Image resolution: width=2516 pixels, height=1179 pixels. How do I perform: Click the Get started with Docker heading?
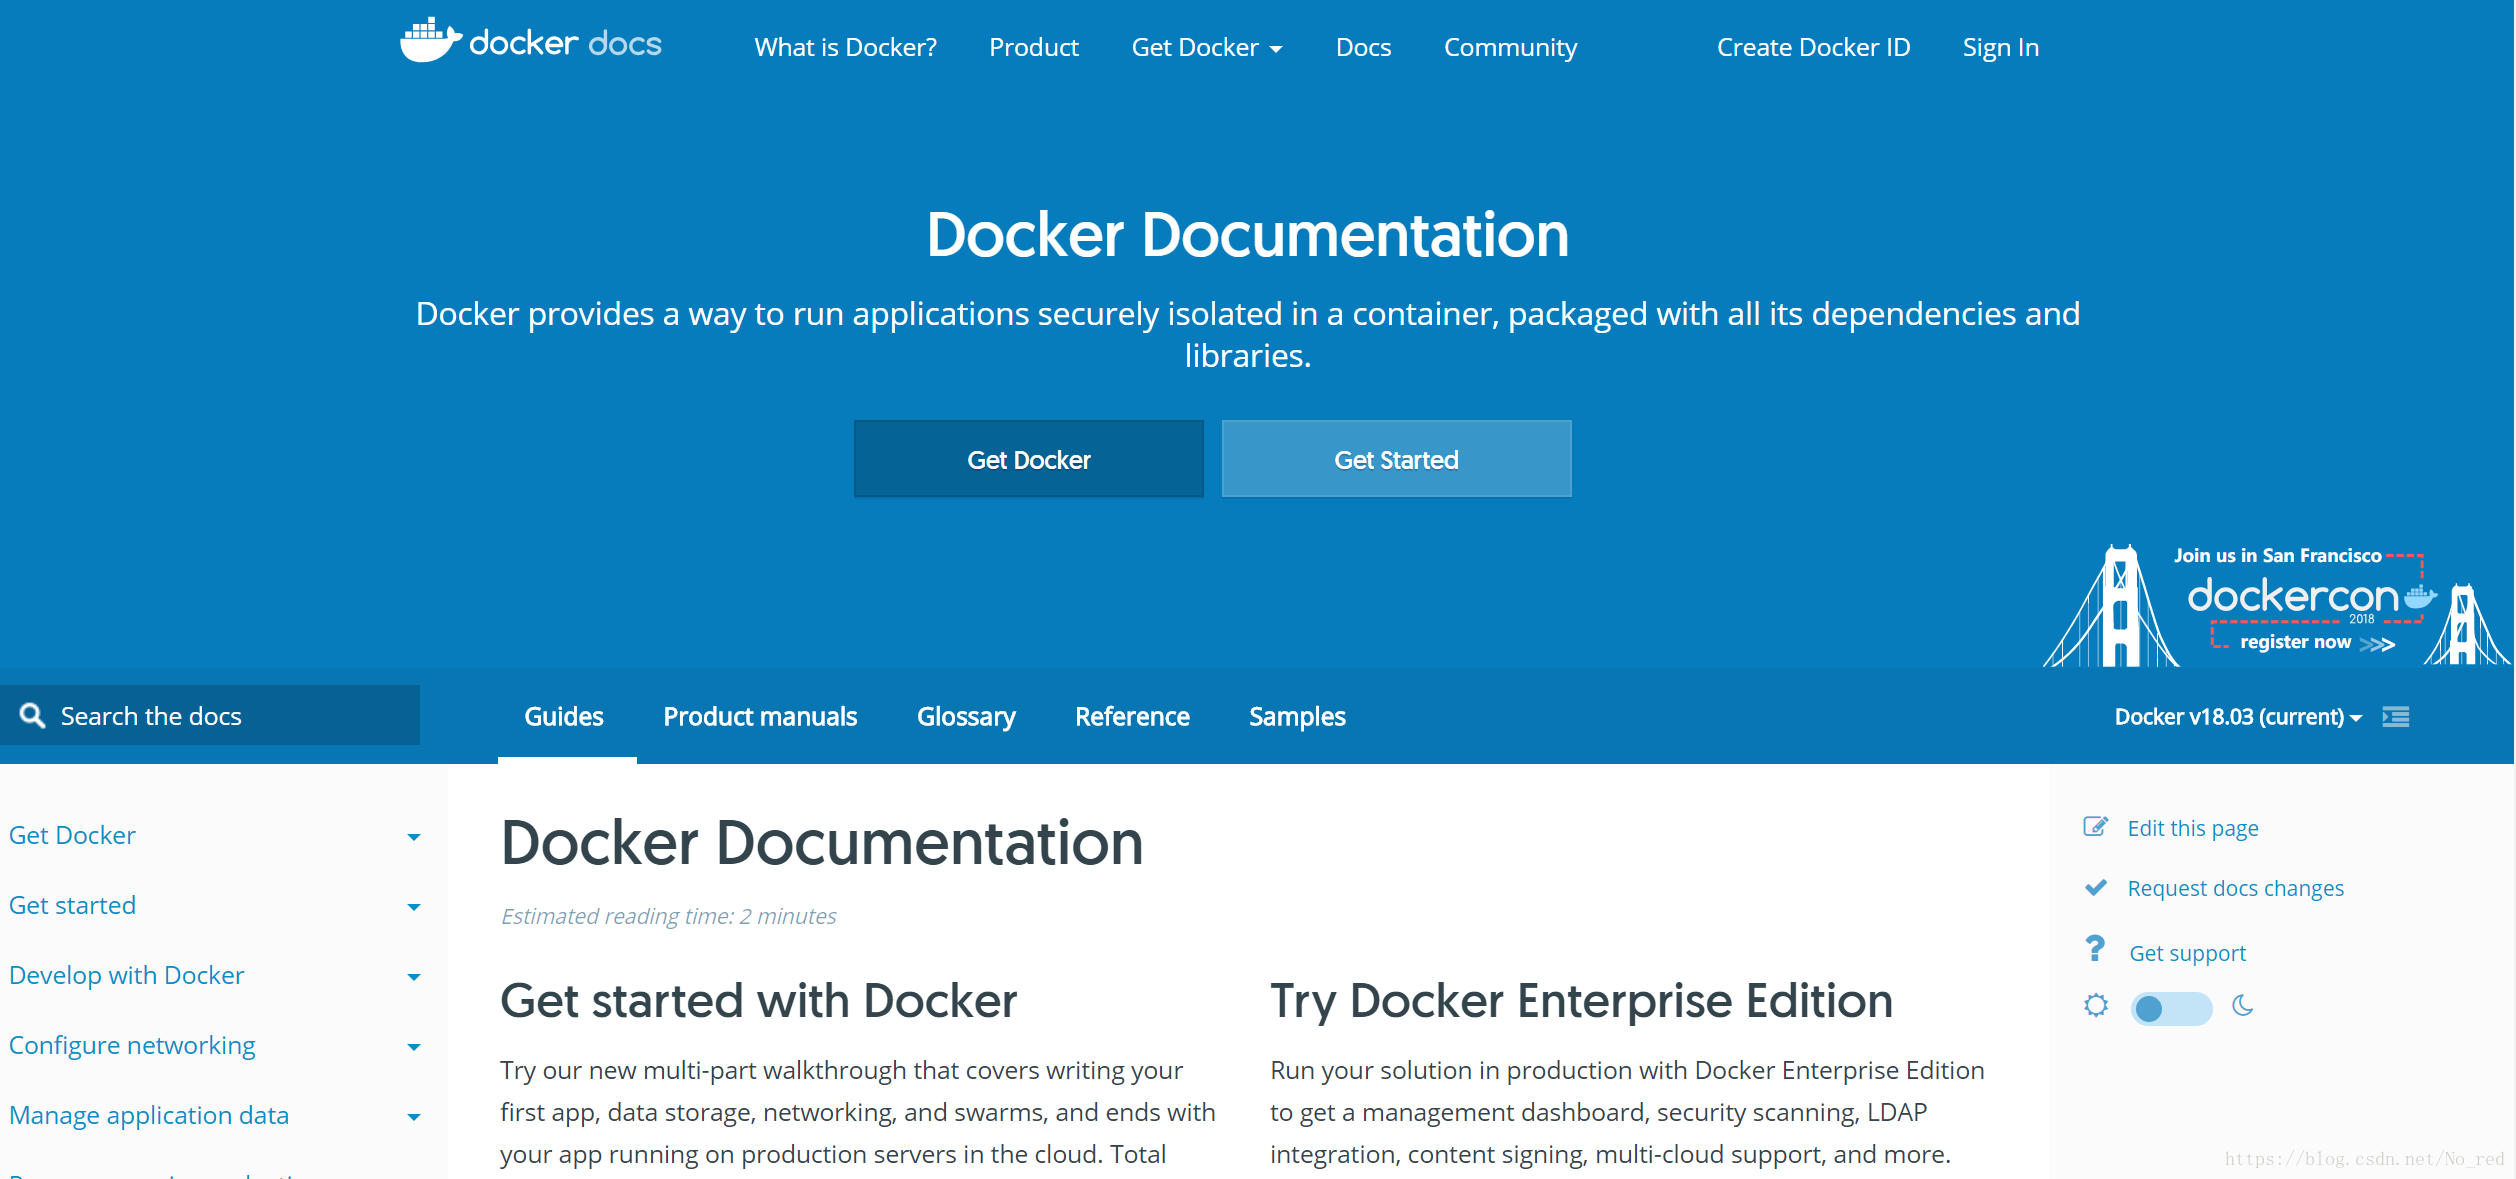(758, 1000)
